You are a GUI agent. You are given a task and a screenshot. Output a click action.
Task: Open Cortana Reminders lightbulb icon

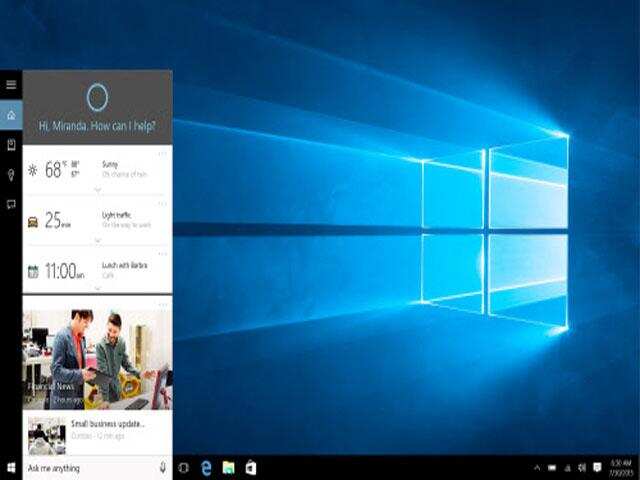[x=11, y=175]
